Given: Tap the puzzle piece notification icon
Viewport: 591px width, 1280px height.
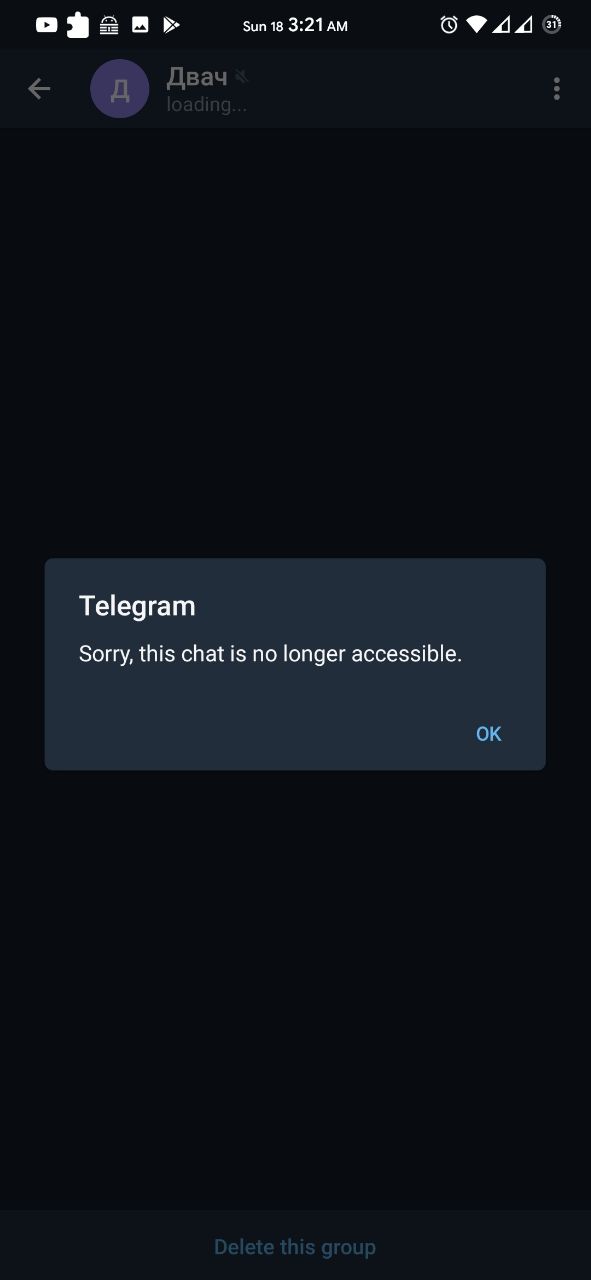Looking at the screenshot, I should [x=78, y=25].
